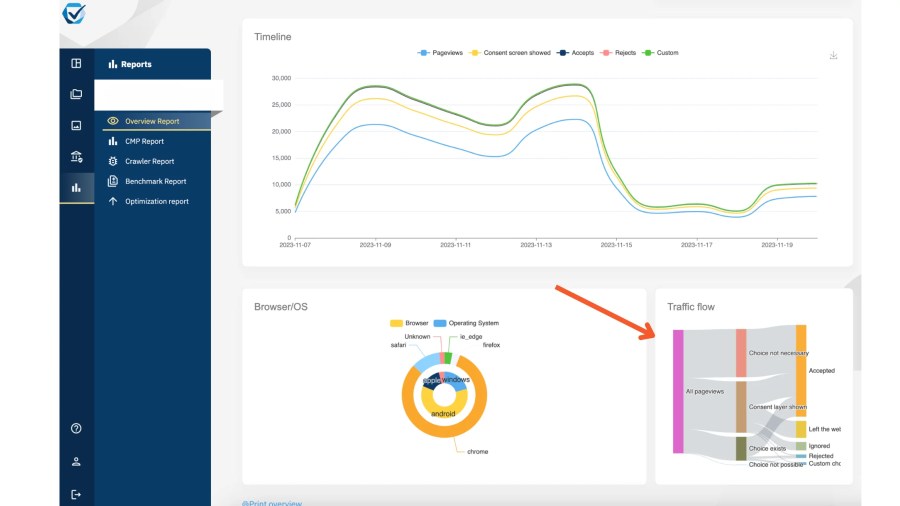Click the Timeline heading
Viewport: 900px width, 506px height.
coord(273,37)
